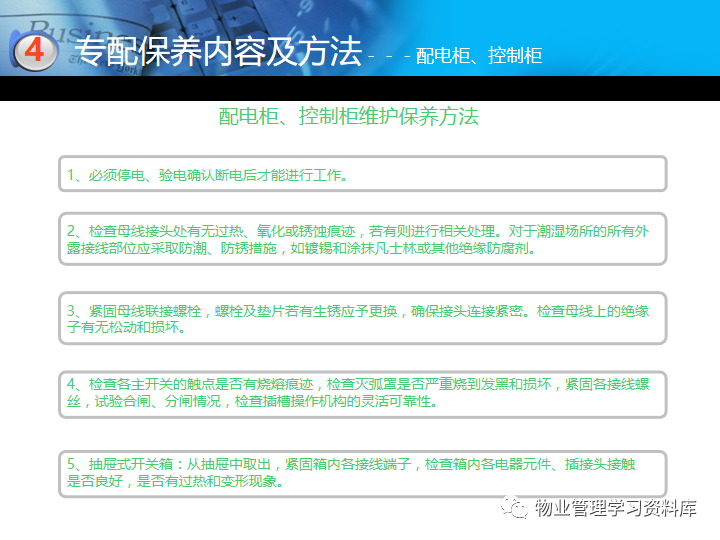Click the number 4 badge icon
The width and height of the screenshot is (720, 540).
coord(34,51)
